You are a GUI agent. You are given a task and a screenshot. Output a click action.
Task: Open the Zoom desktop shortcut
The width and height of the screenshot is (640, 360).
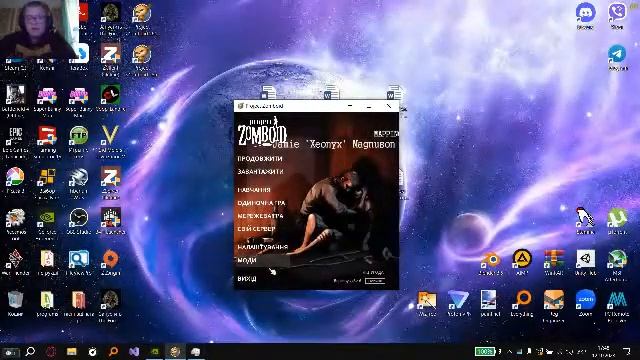click(x=585, y=303)
